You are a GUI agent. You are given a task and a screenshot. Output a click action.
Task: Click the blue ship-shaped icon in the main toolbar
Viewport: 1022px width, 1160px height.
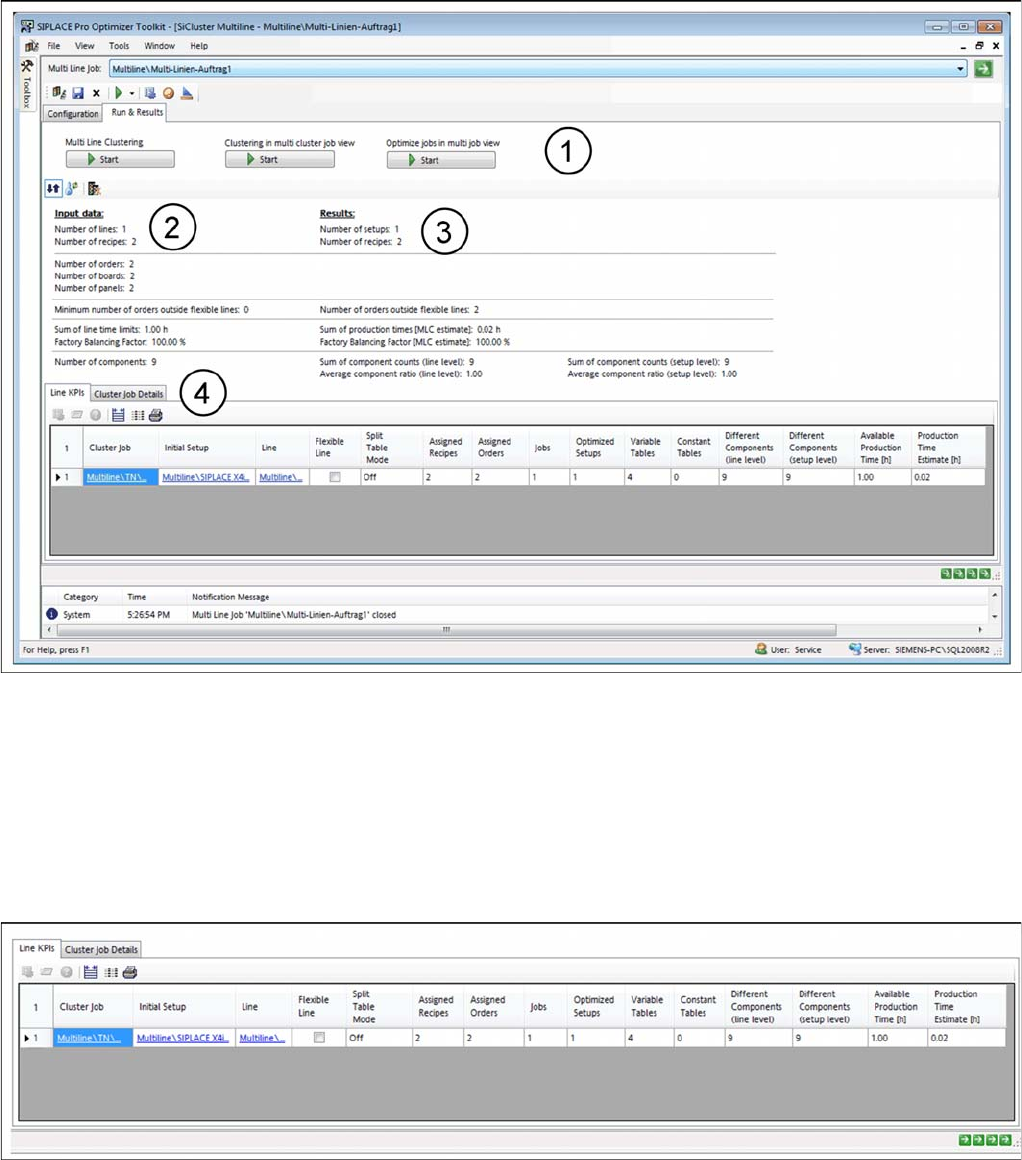point(186,92)
